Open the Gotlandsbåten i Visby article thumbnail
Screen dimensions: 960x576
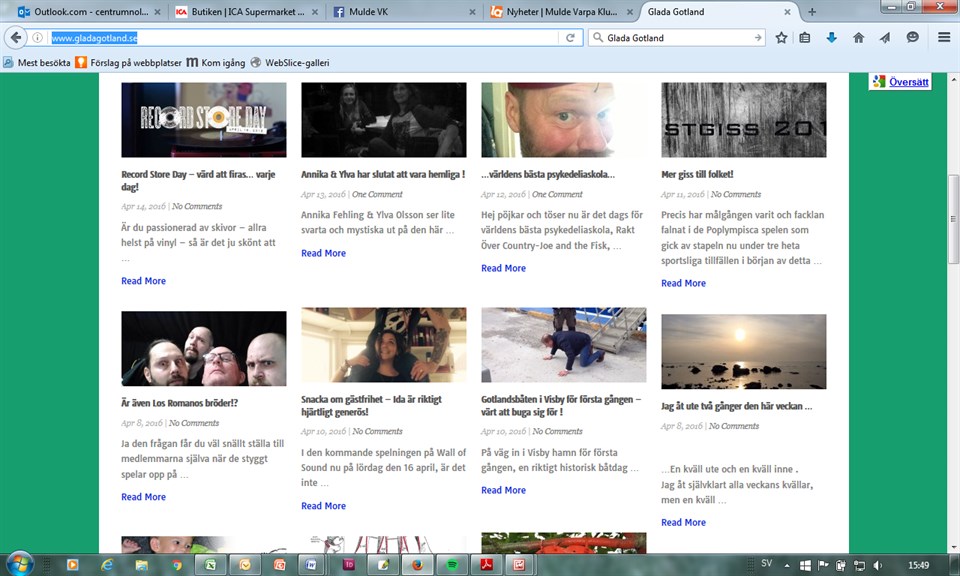point(563,345)
